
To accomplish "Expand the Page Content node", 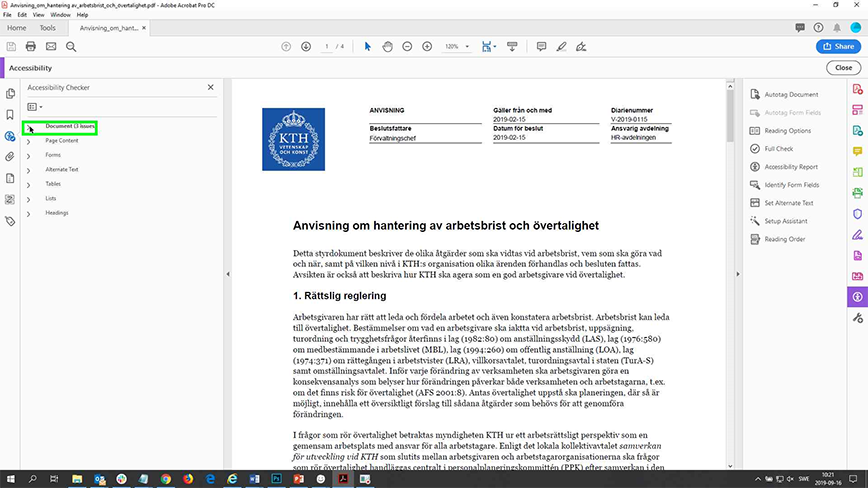I will click(29, 142).
